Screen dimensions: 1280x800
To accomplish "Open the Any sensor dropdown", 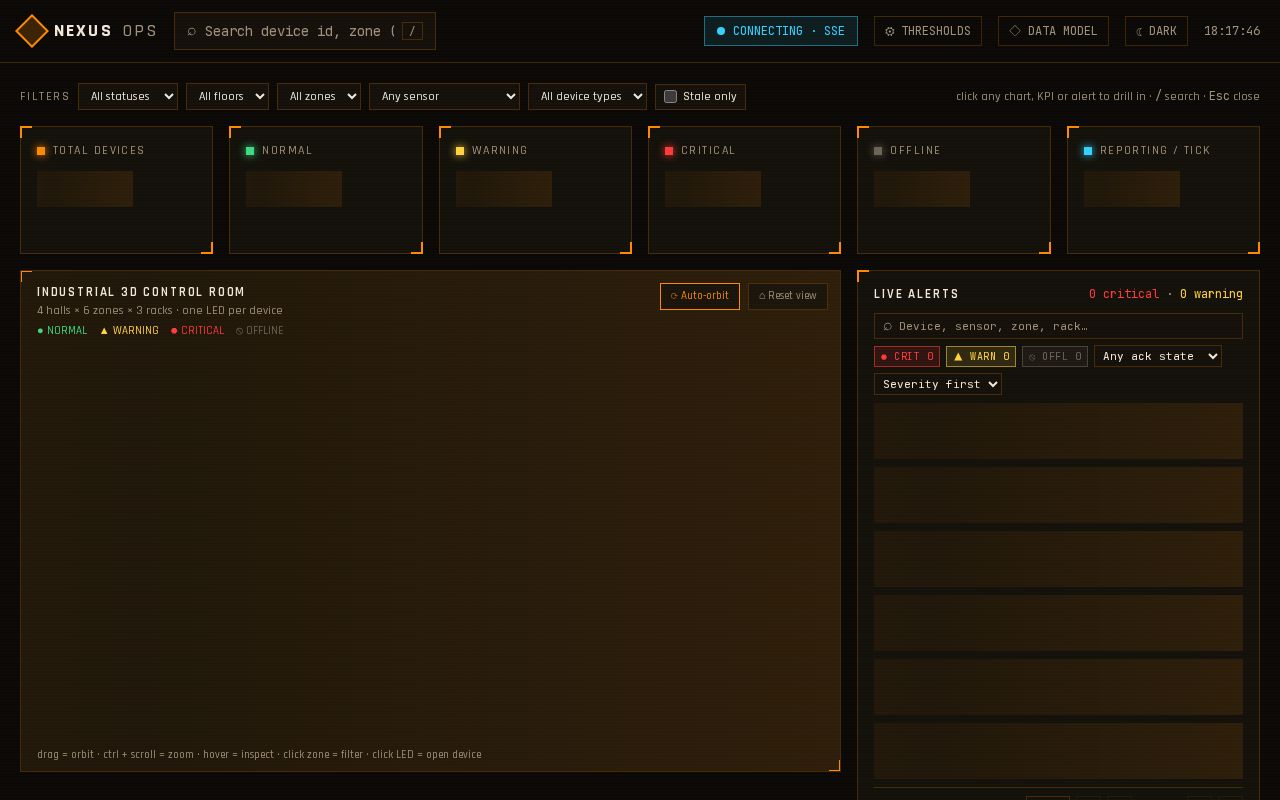I will click(x=444, y=97).
